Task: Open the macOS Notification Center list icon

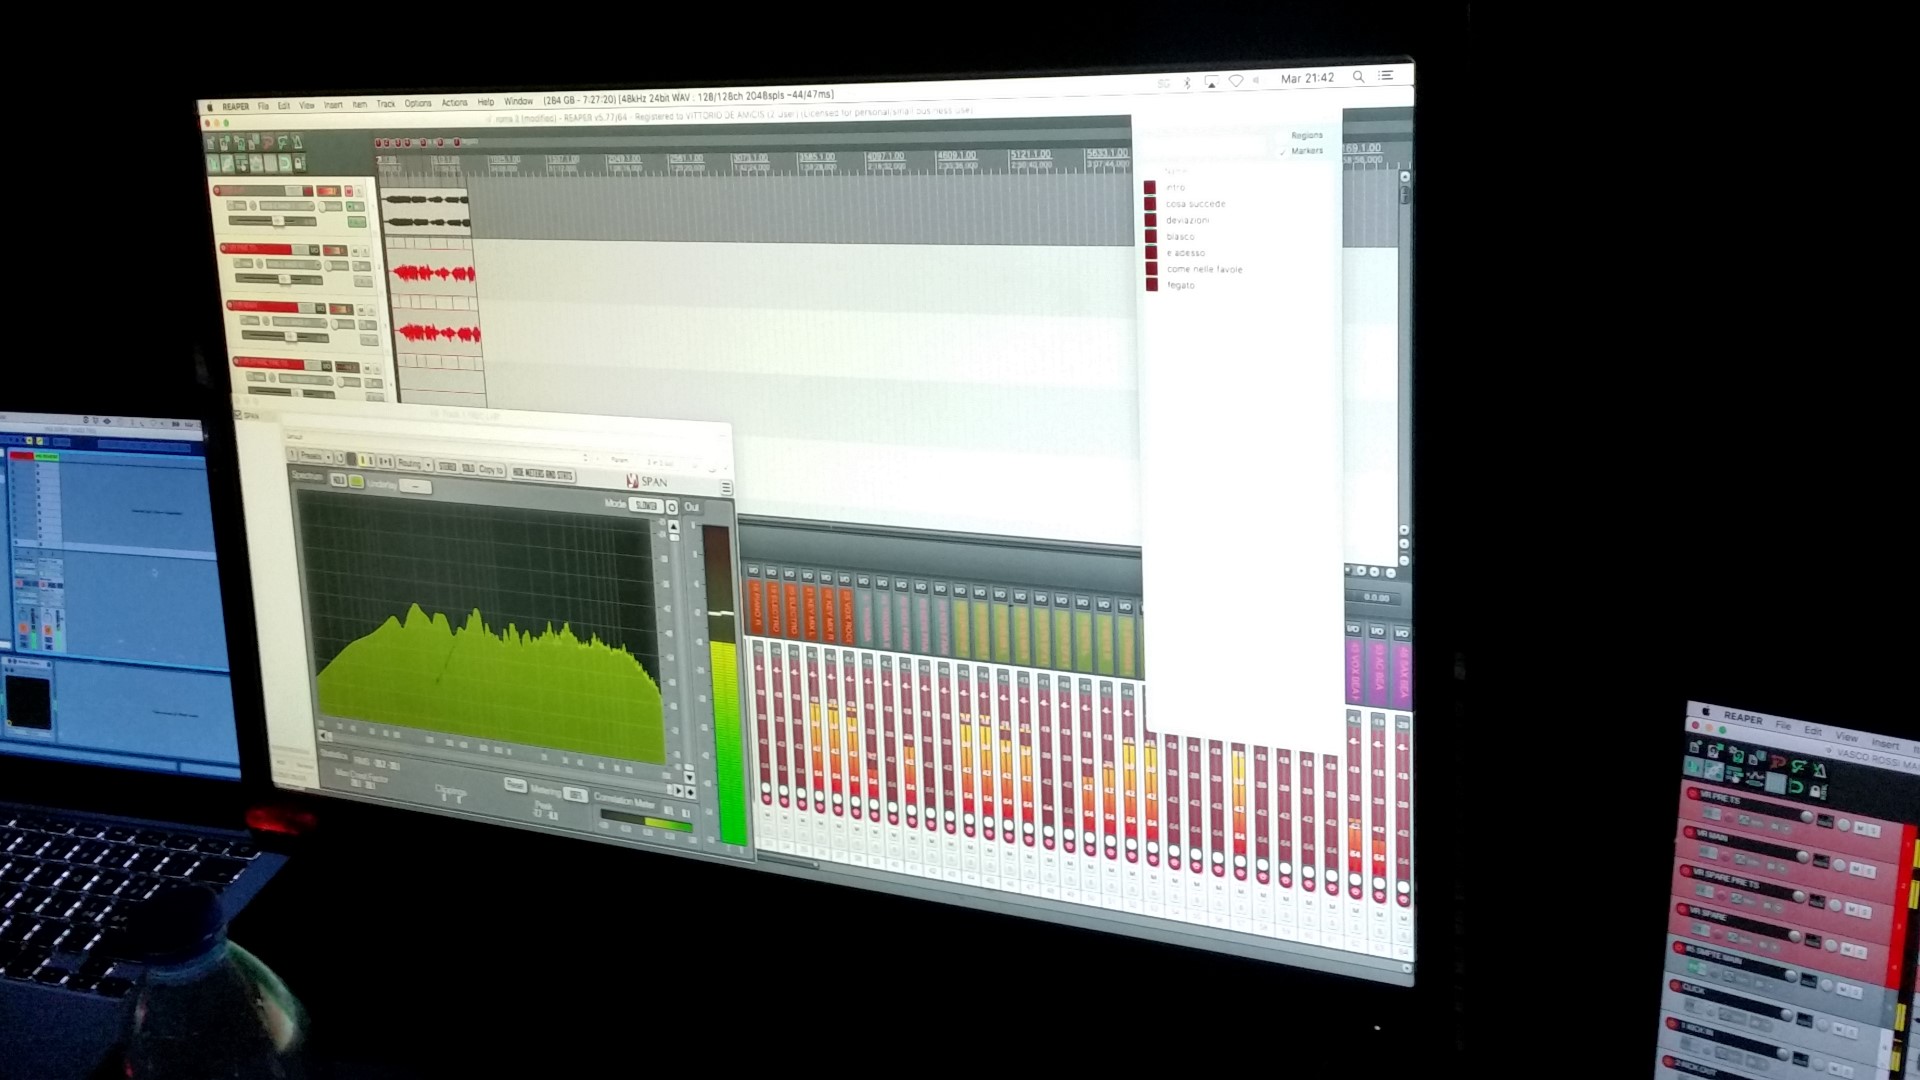Action: click(x=1386, y=75)
